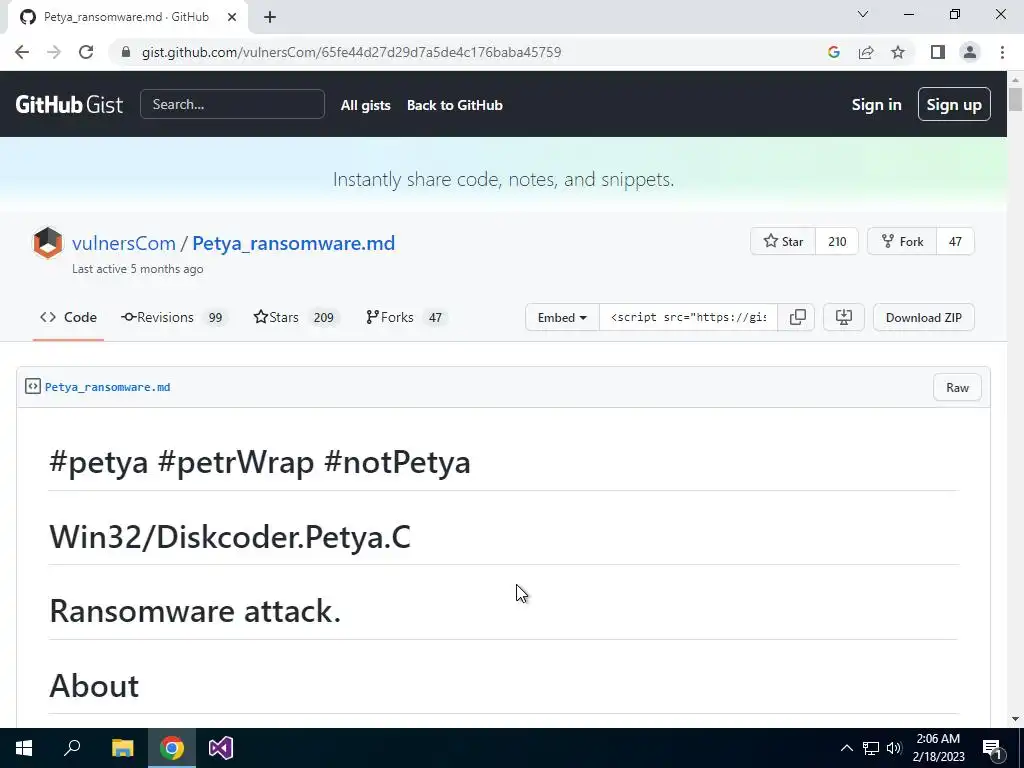Open the Petya_ransomware.md file link
Screen dimensions: 1024x768
click(107, 387)
